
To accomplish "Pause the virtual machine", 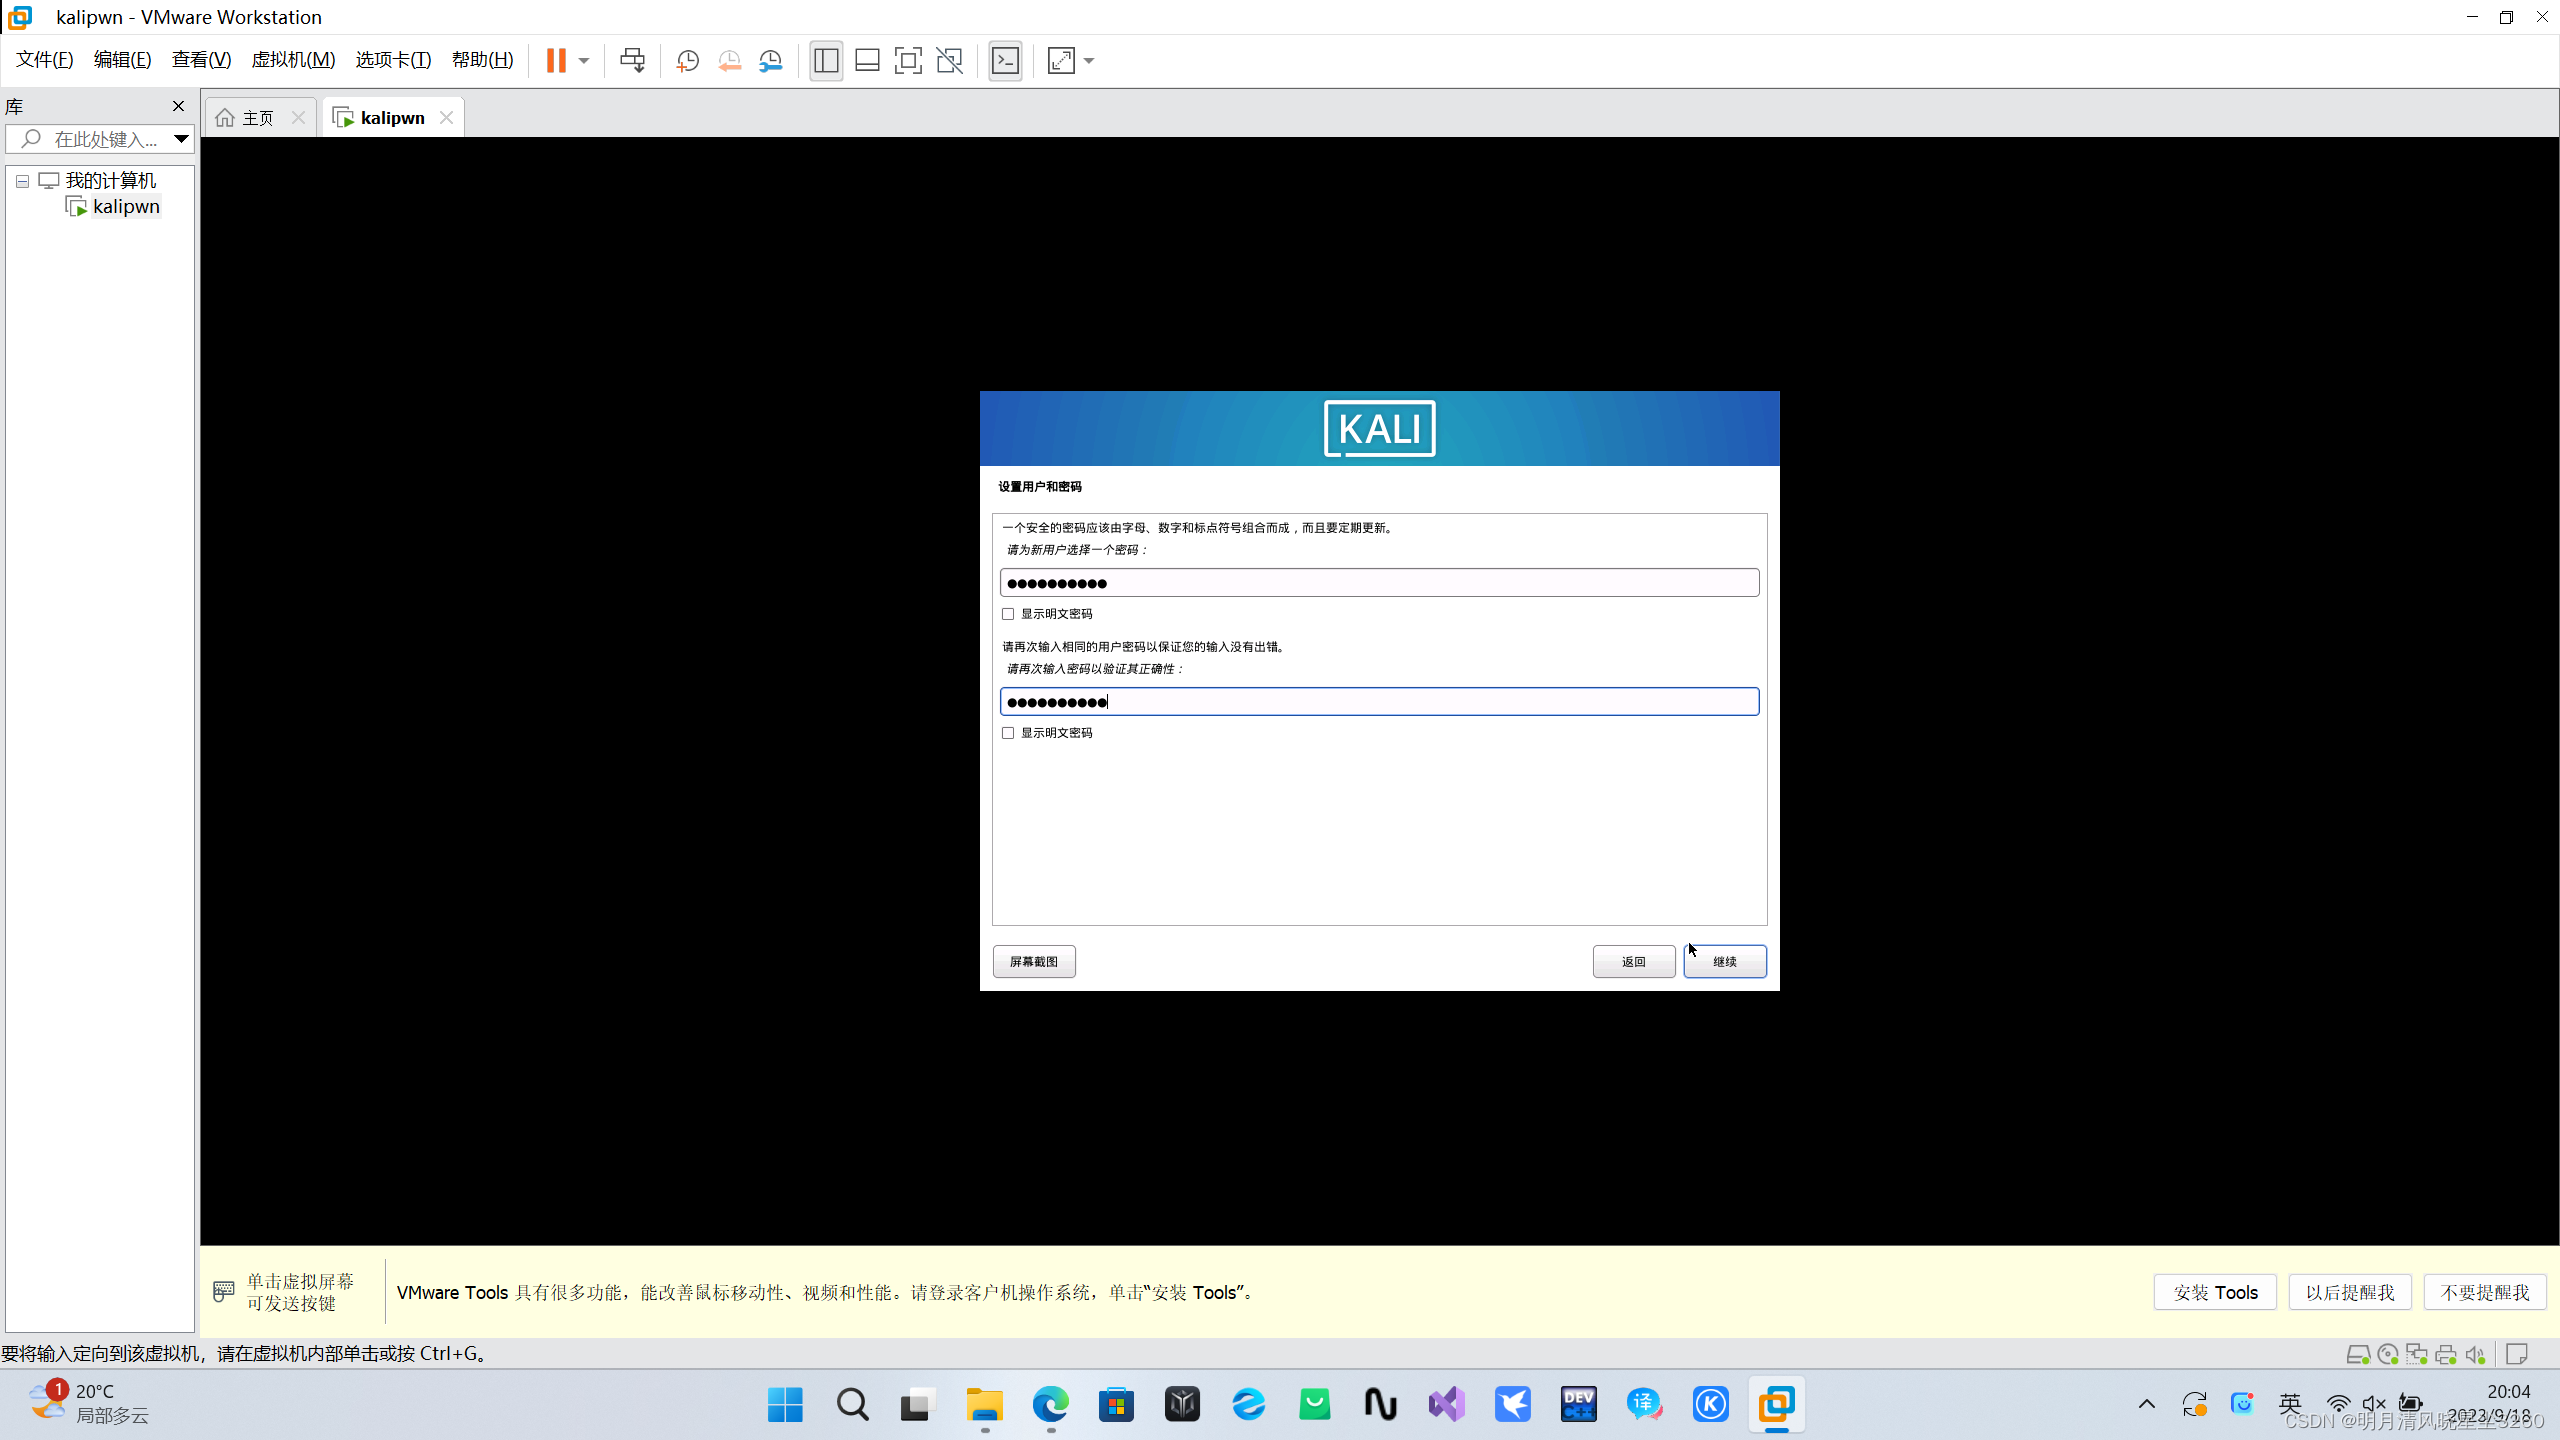I will [556, 60].
